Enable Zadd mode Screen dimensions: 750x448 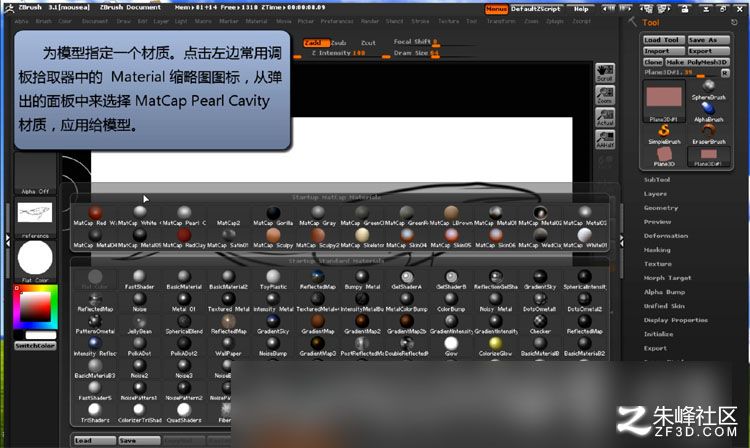pos(315,43)
